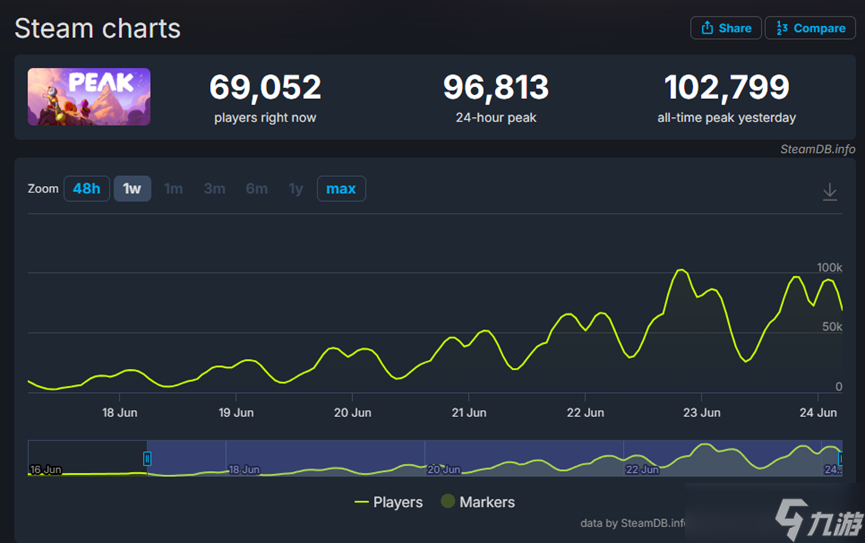Image resolution: width=865 pixels, height=543 pixels.
Task: Download the chart data via arrow icon
Action: click(x=829, y=192)
